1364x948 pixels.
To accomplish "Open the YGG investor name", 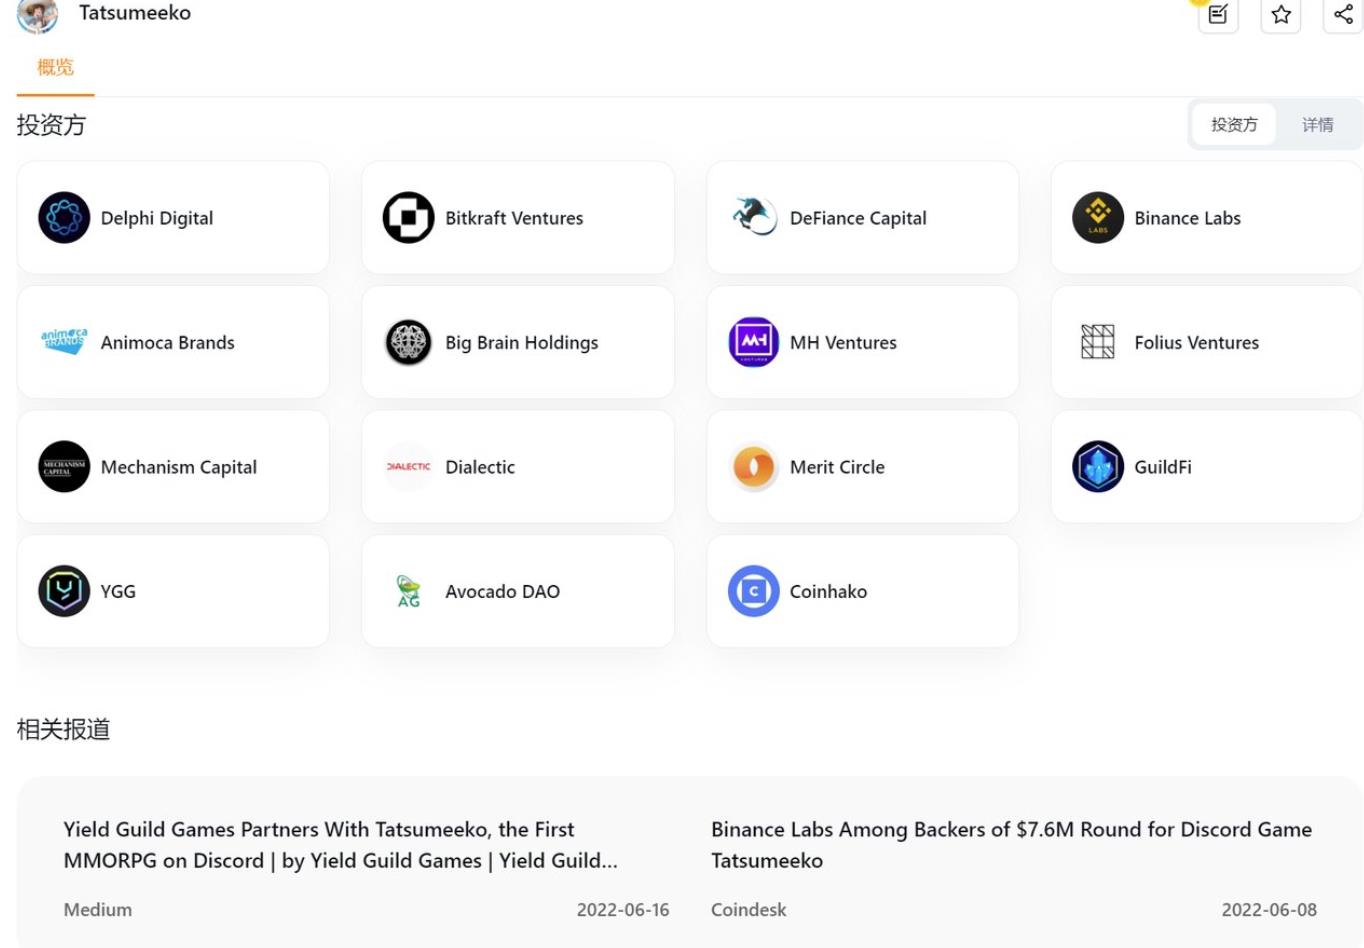I will pyautogui.click(x=118, y=591).
